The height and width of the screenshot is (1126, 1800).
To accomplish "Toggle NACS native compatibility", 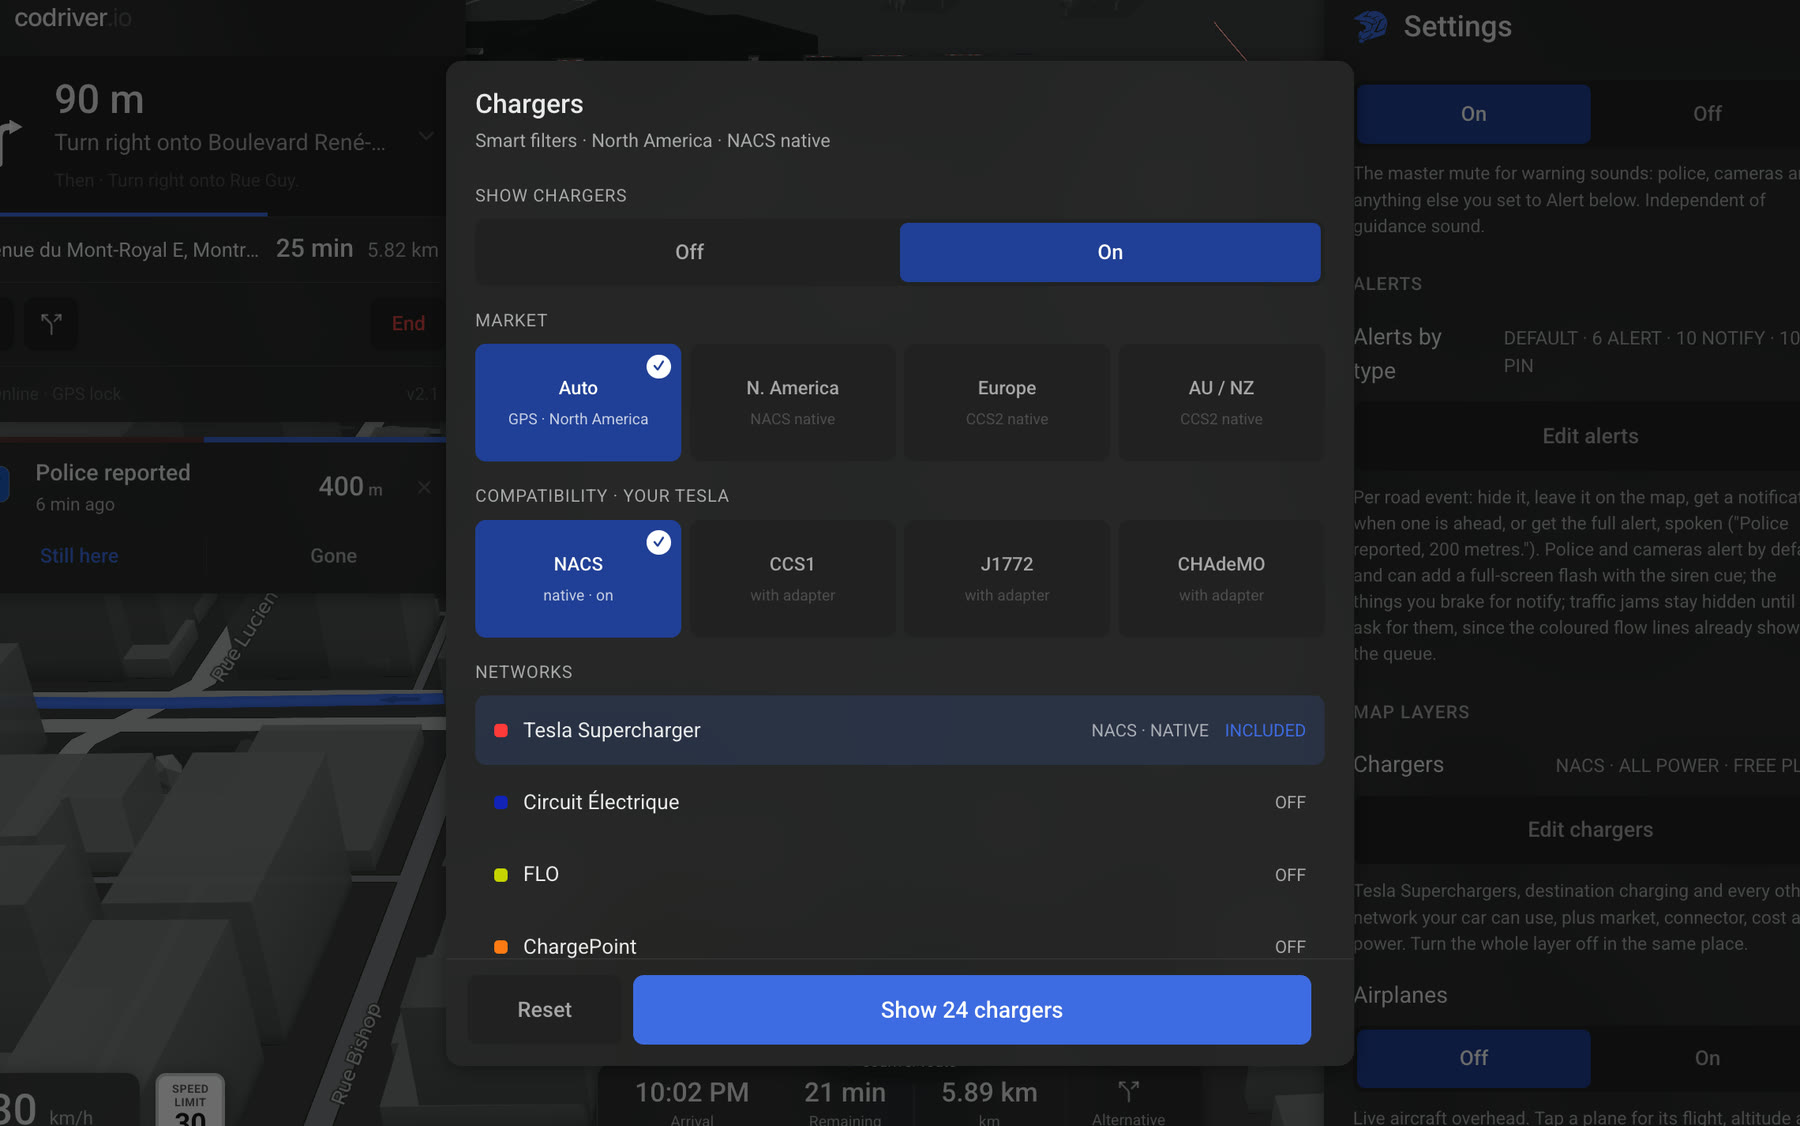I will pos(578,578).
